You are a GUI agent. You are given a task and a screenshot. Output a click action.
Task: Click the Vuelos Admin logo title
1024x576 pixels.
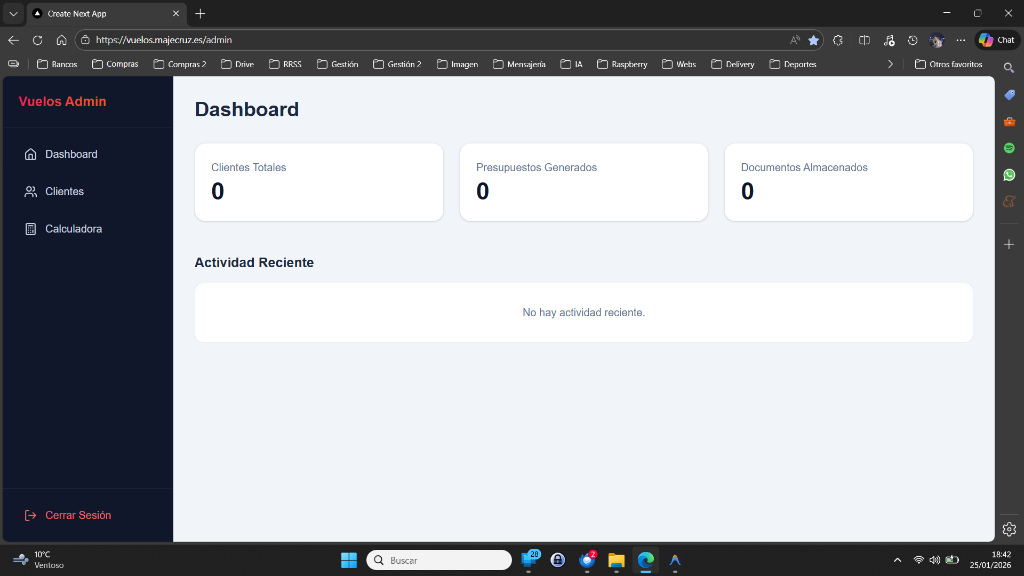[62, 101]
